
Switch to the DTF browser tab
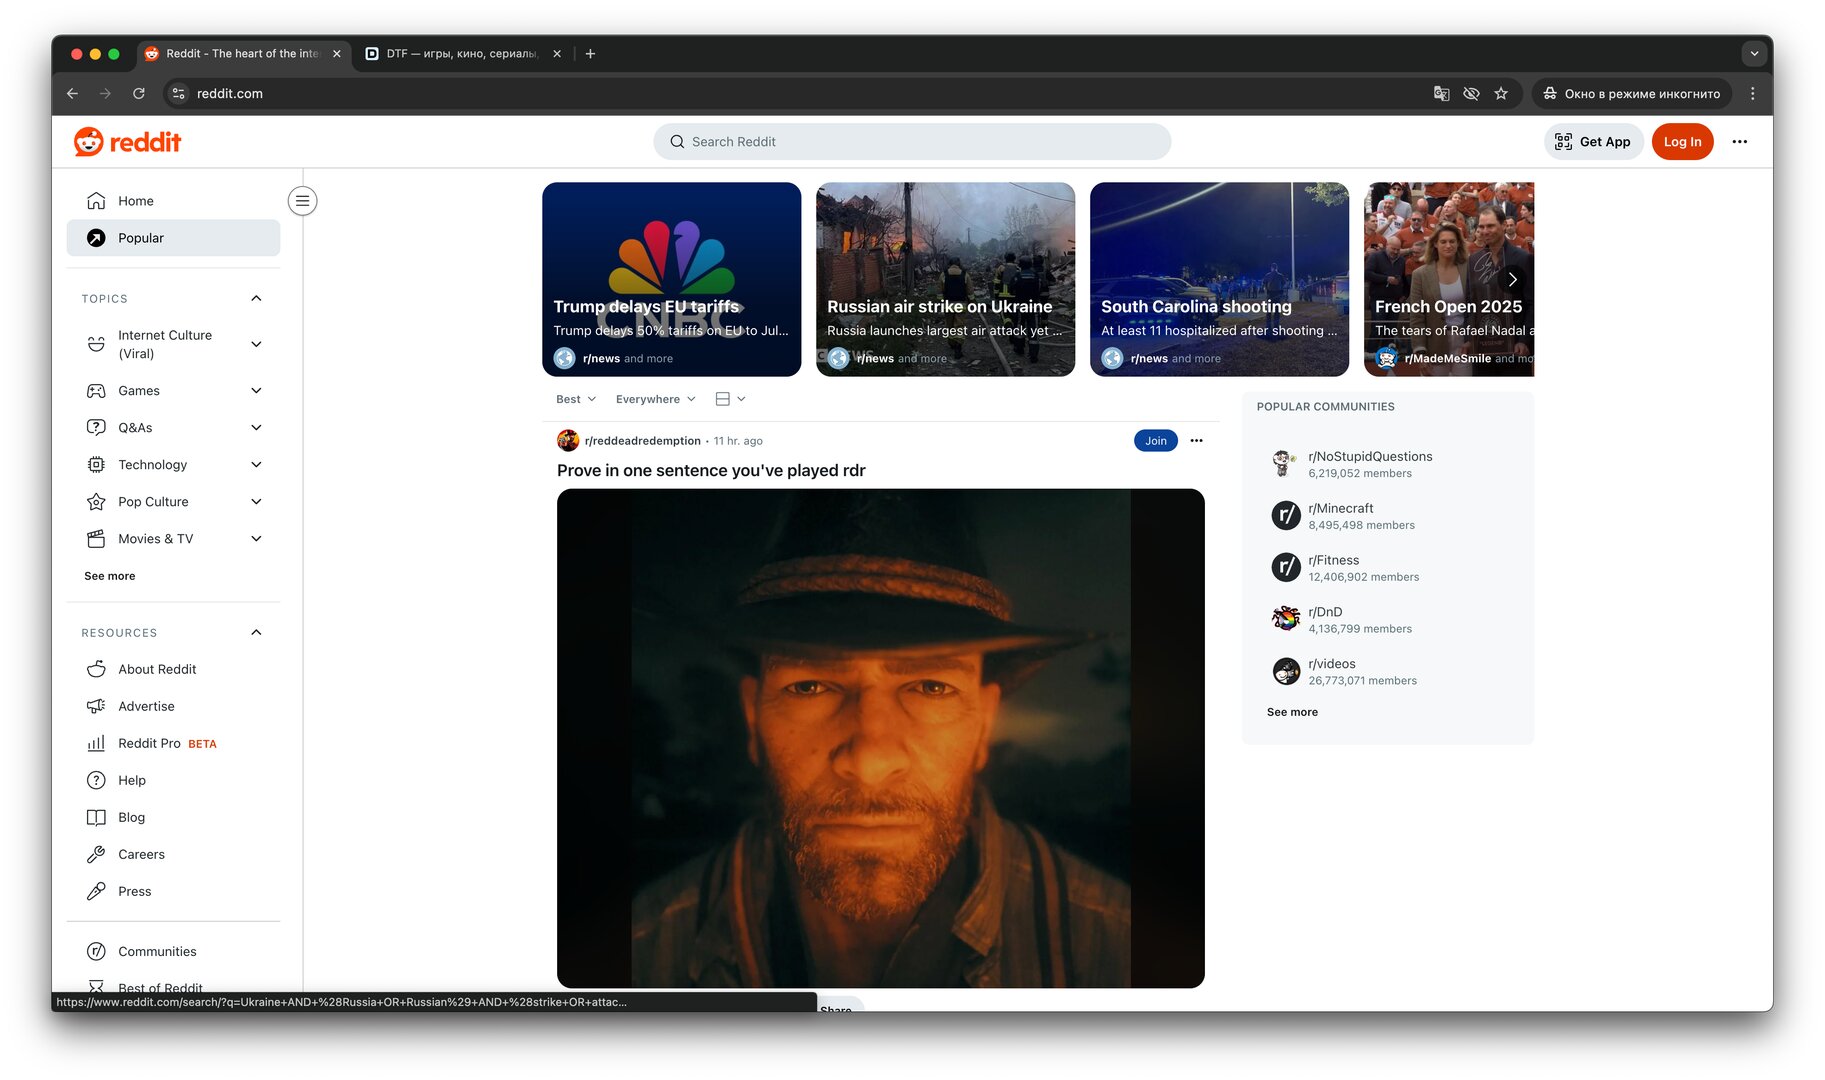coord(461,54)
